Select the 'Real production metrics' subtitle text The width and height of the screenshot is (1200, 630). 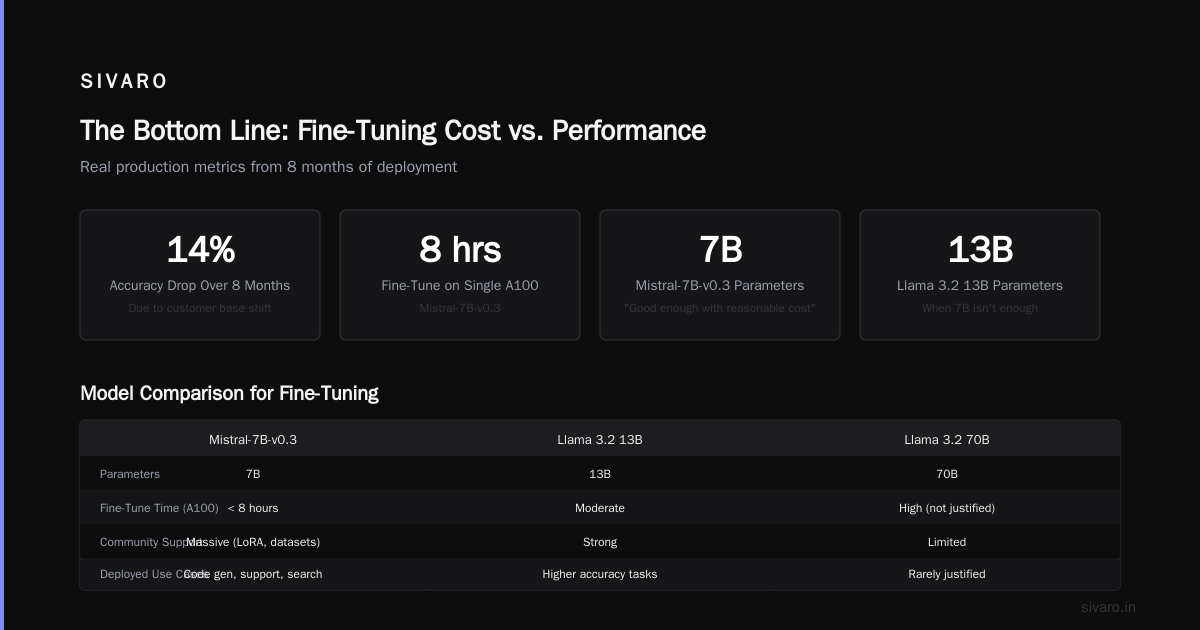coord(268,167)
